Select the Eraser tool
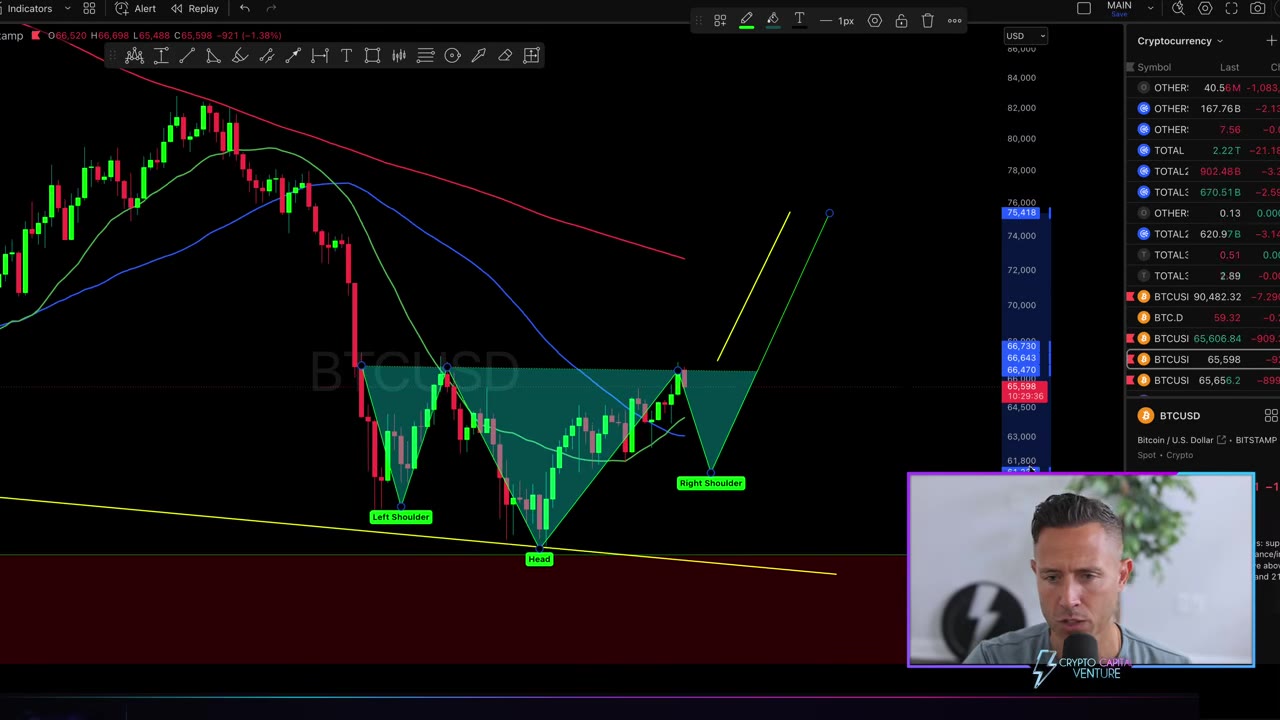Screen dimensions: 1280x720 click(505, 56)
